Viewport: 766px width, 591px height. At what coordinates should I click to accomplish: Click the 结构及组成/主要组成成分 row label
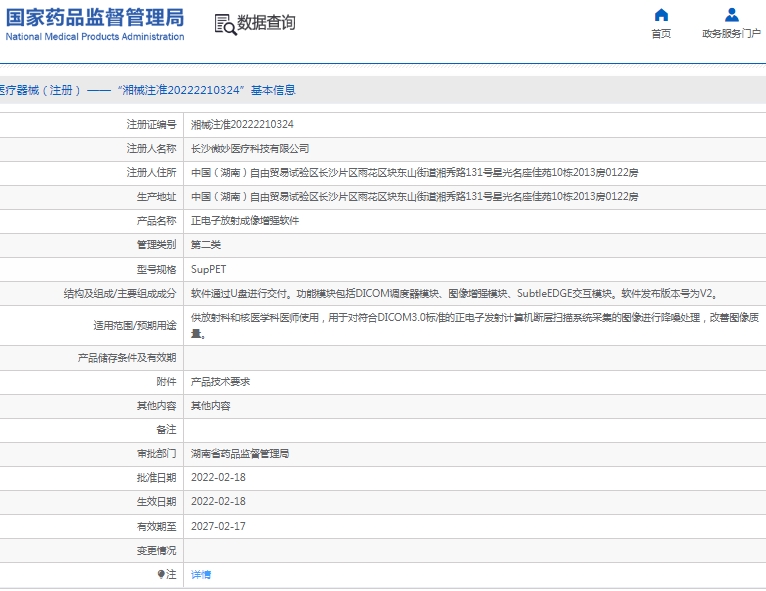(120, 294)
